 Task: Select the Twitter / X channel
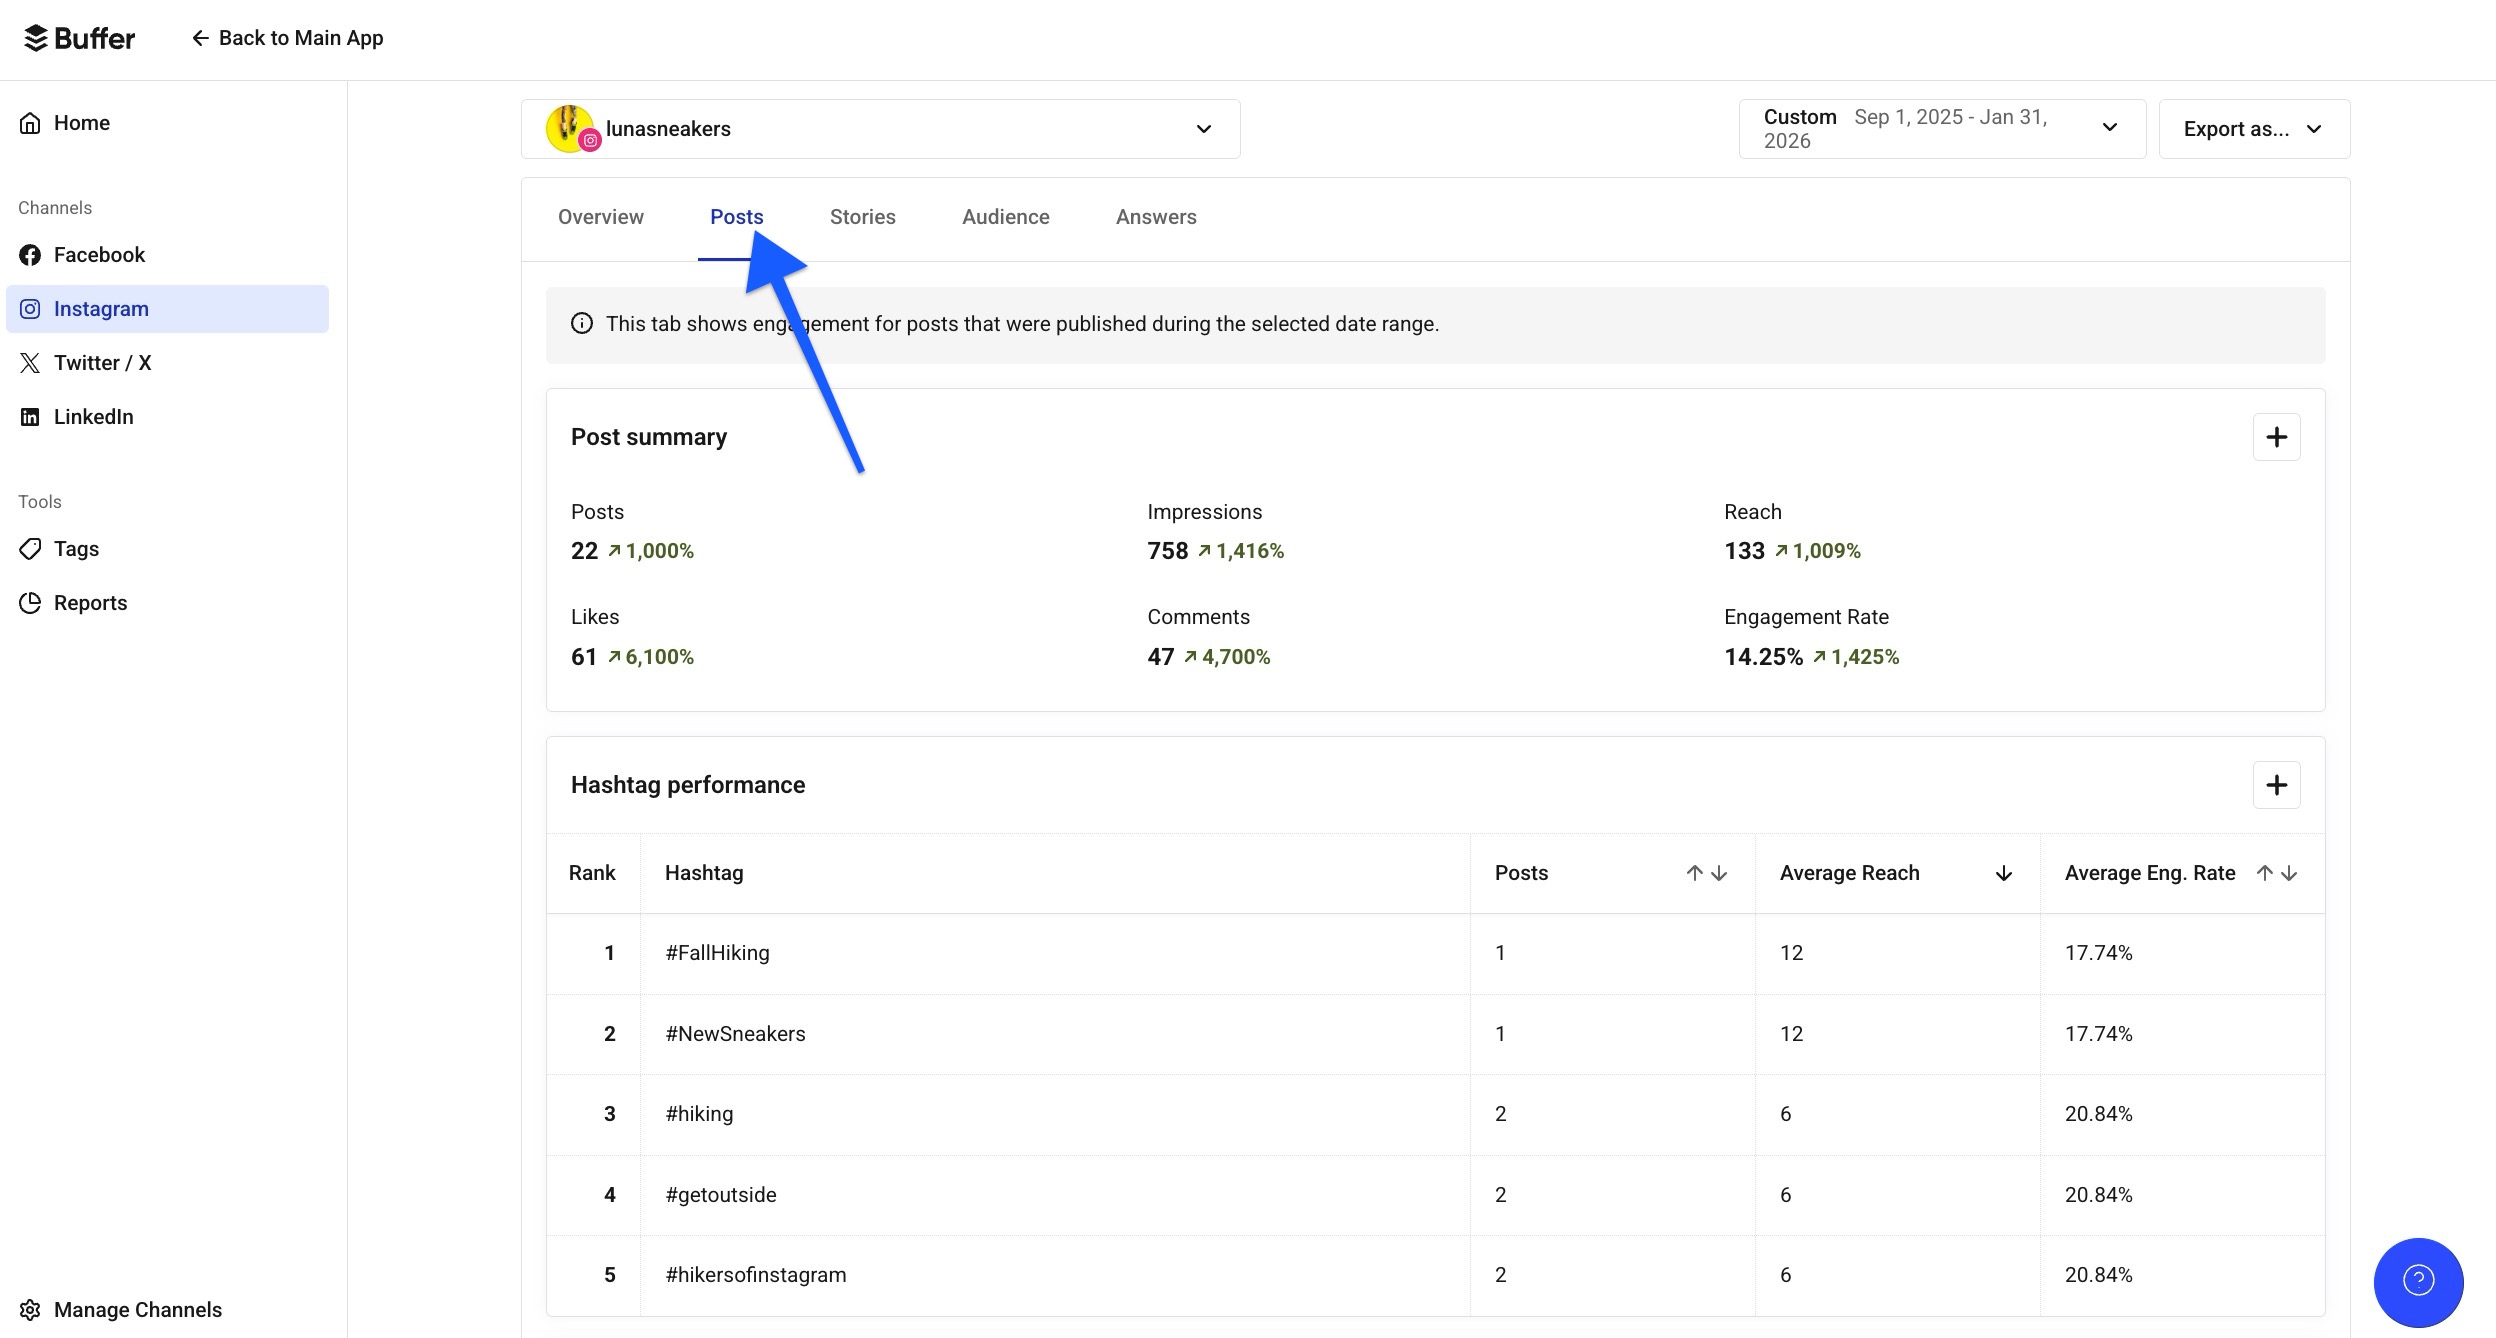pyautogui.click(x=167, y=363)
